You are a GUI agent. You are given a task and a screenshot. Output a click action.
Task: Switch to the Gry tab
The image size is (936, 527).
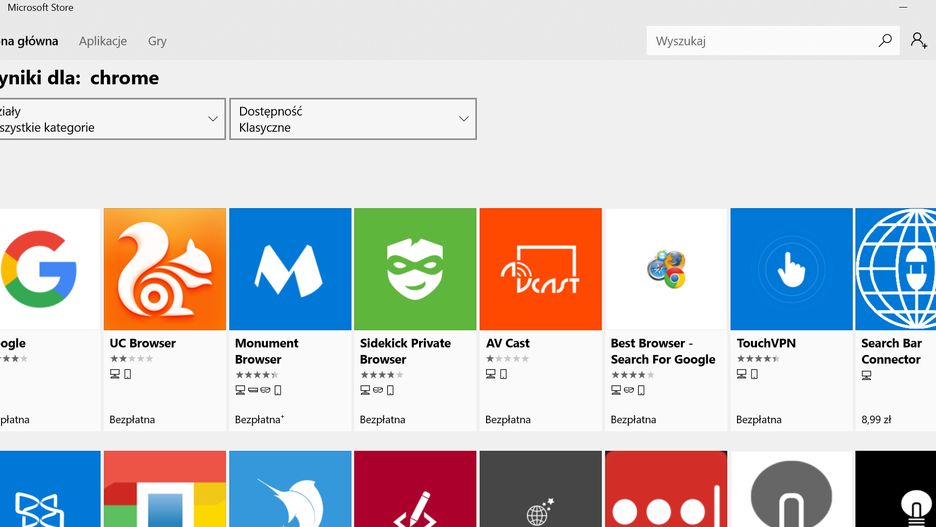point(157,41)
